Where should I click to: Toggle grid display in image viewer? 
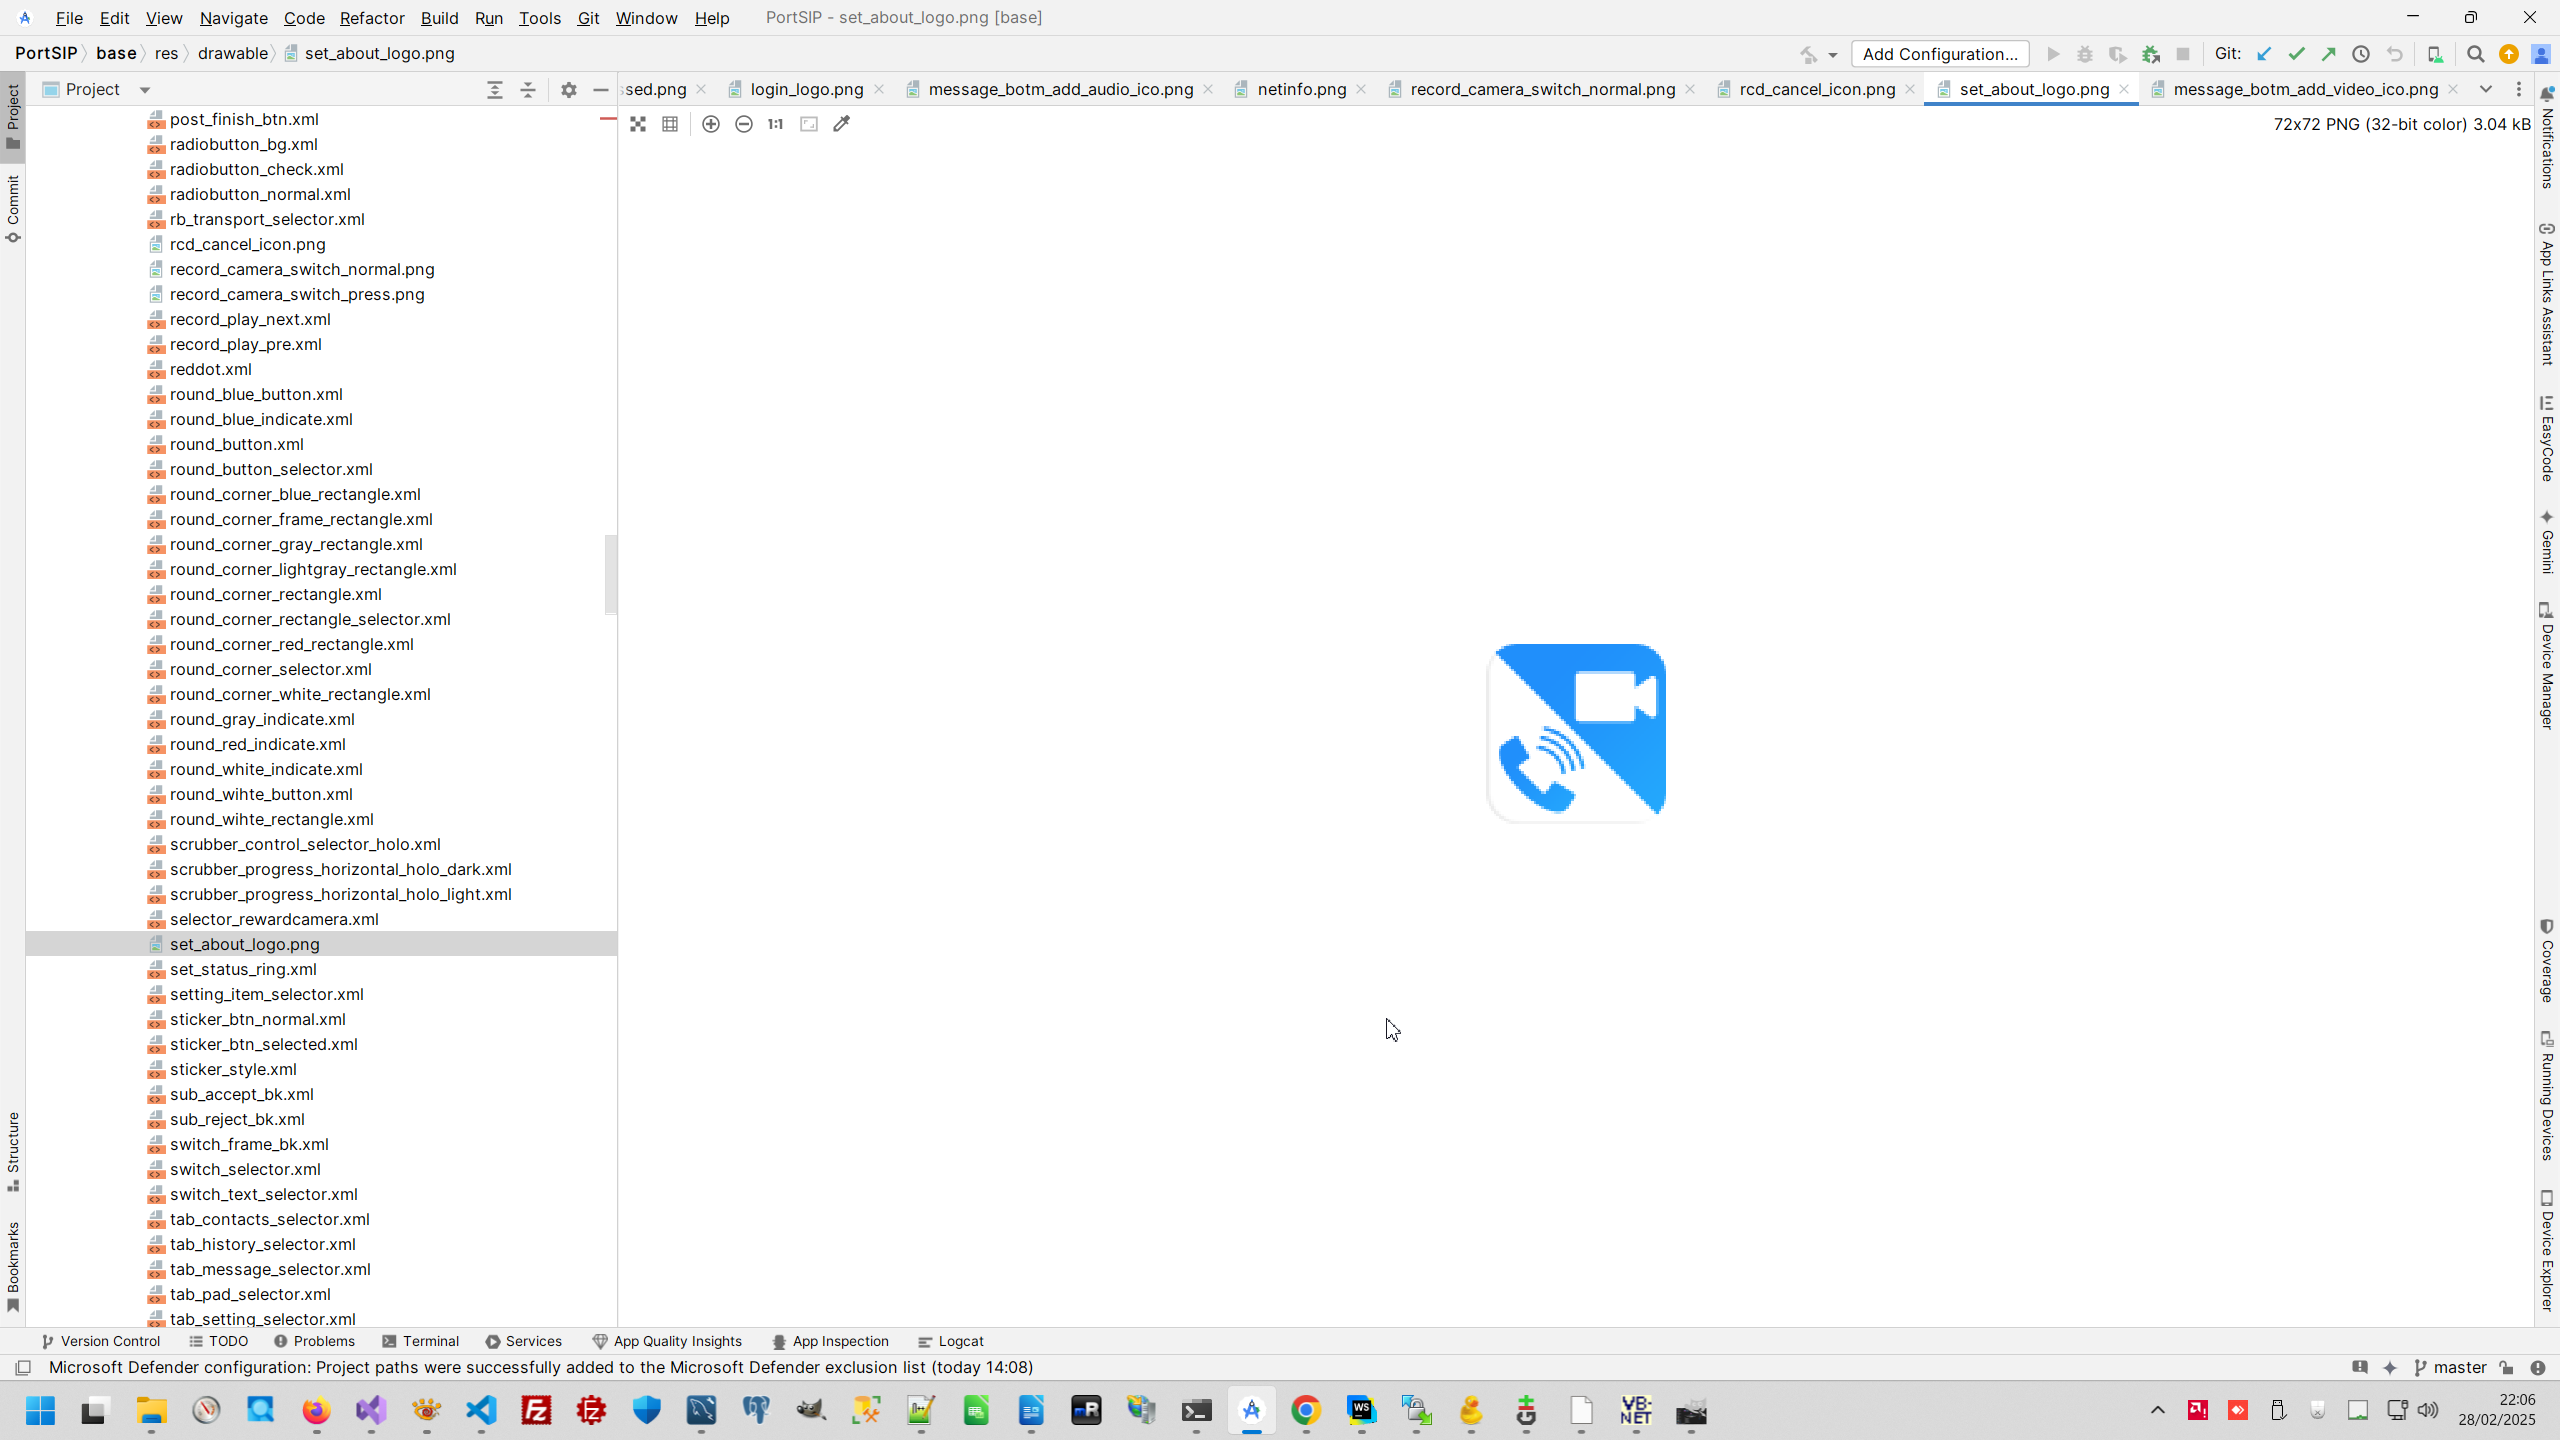coord(670,124)
